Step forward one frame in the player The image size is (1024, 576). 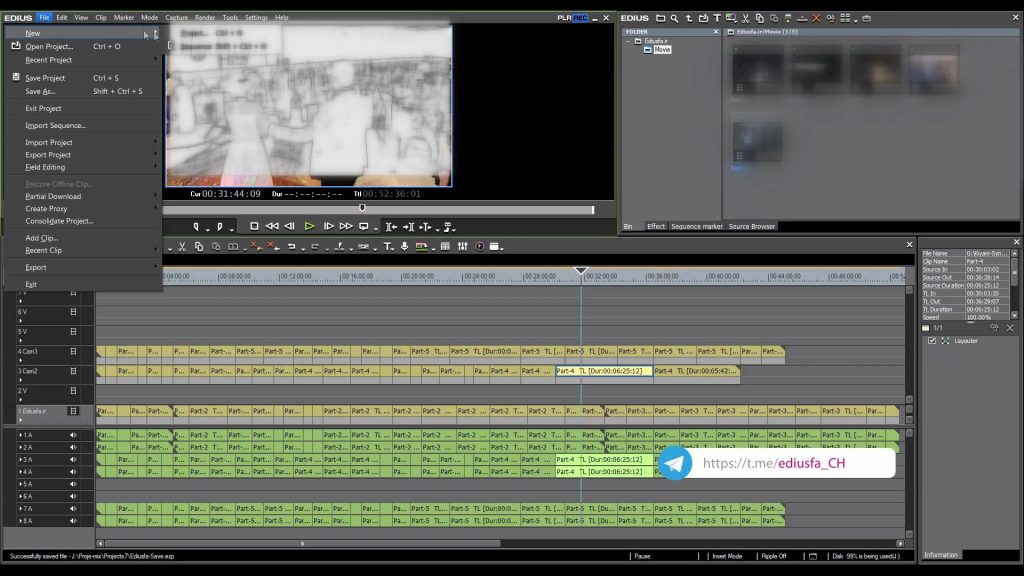tap(328, 226)
